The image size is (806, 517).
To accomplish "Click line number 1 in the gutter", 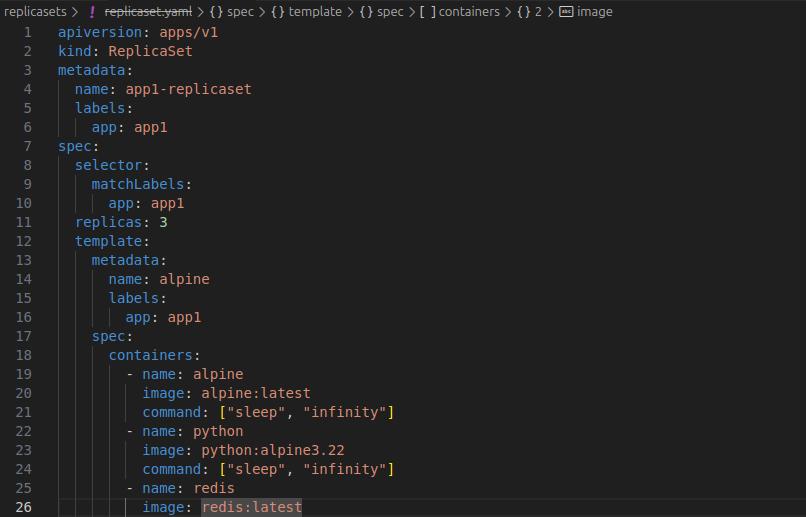I will (x=27, y=32).
